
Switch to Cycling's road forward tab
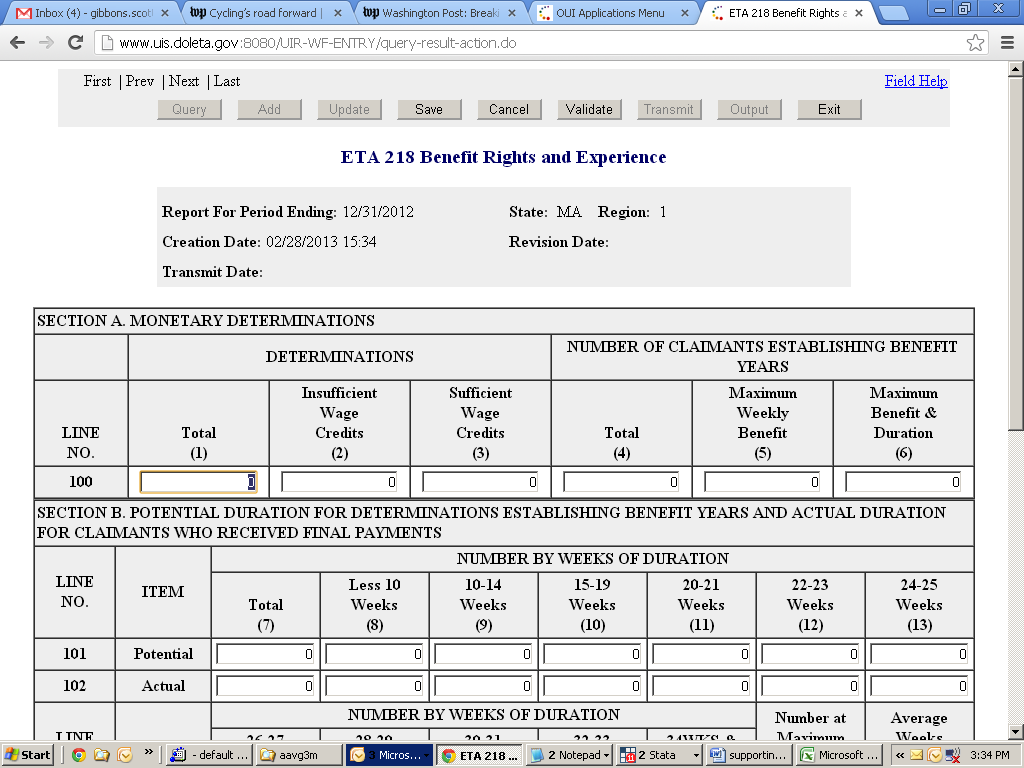(x=264, y=13)
